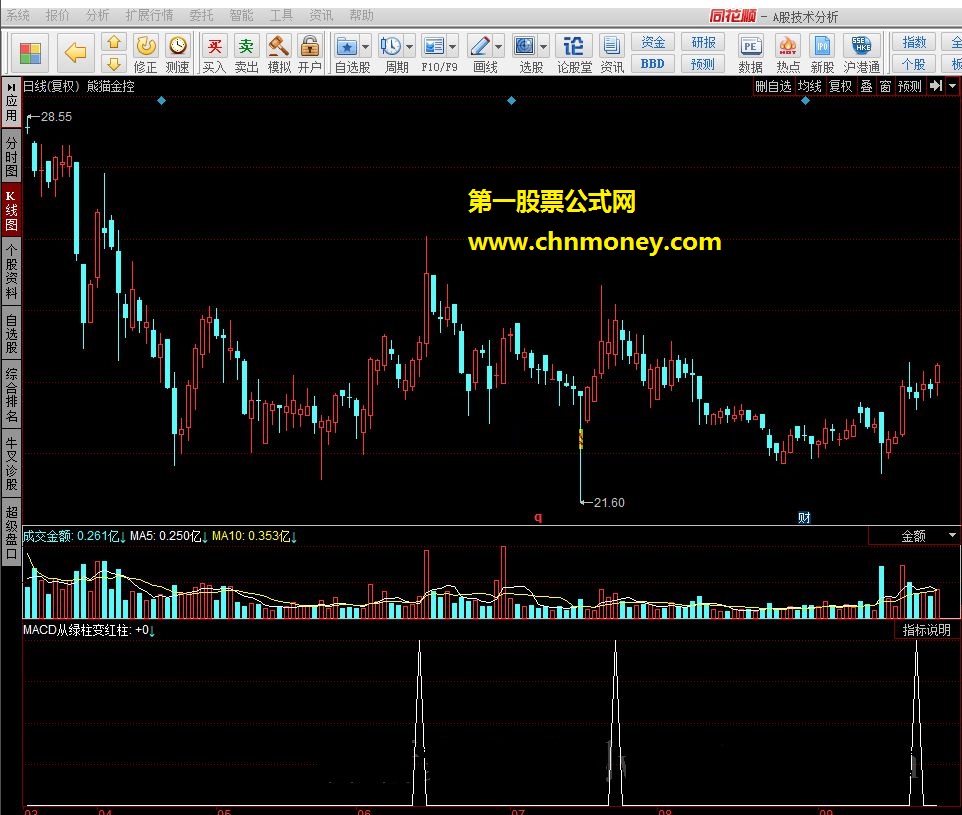Open the 热点 hot topics flame icon
962x815 pixels.
(788, 53)
